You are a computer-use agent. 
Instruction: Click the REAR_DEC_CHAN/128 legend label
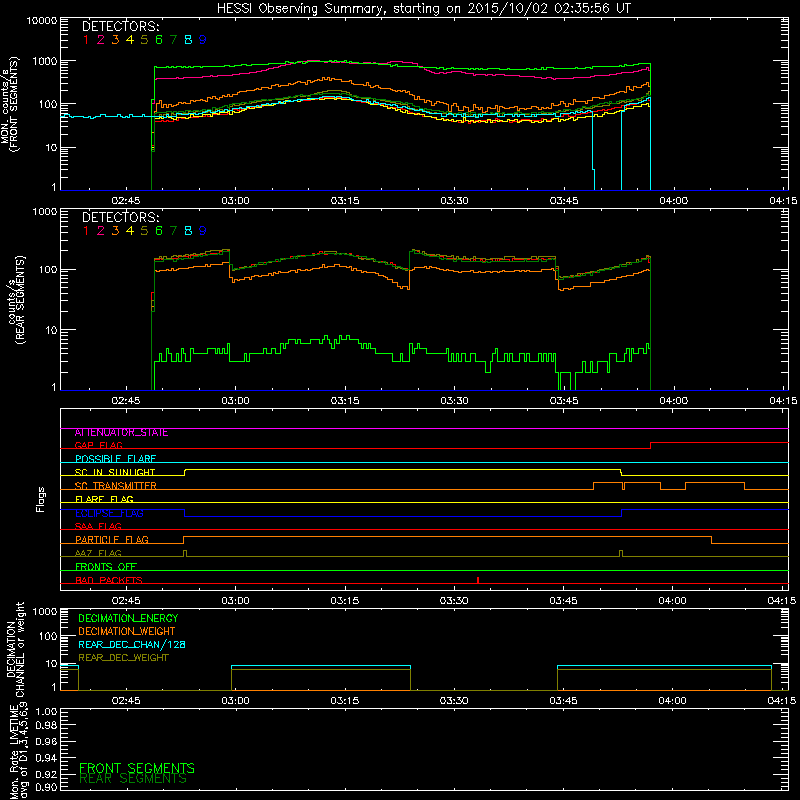point(132,645)
